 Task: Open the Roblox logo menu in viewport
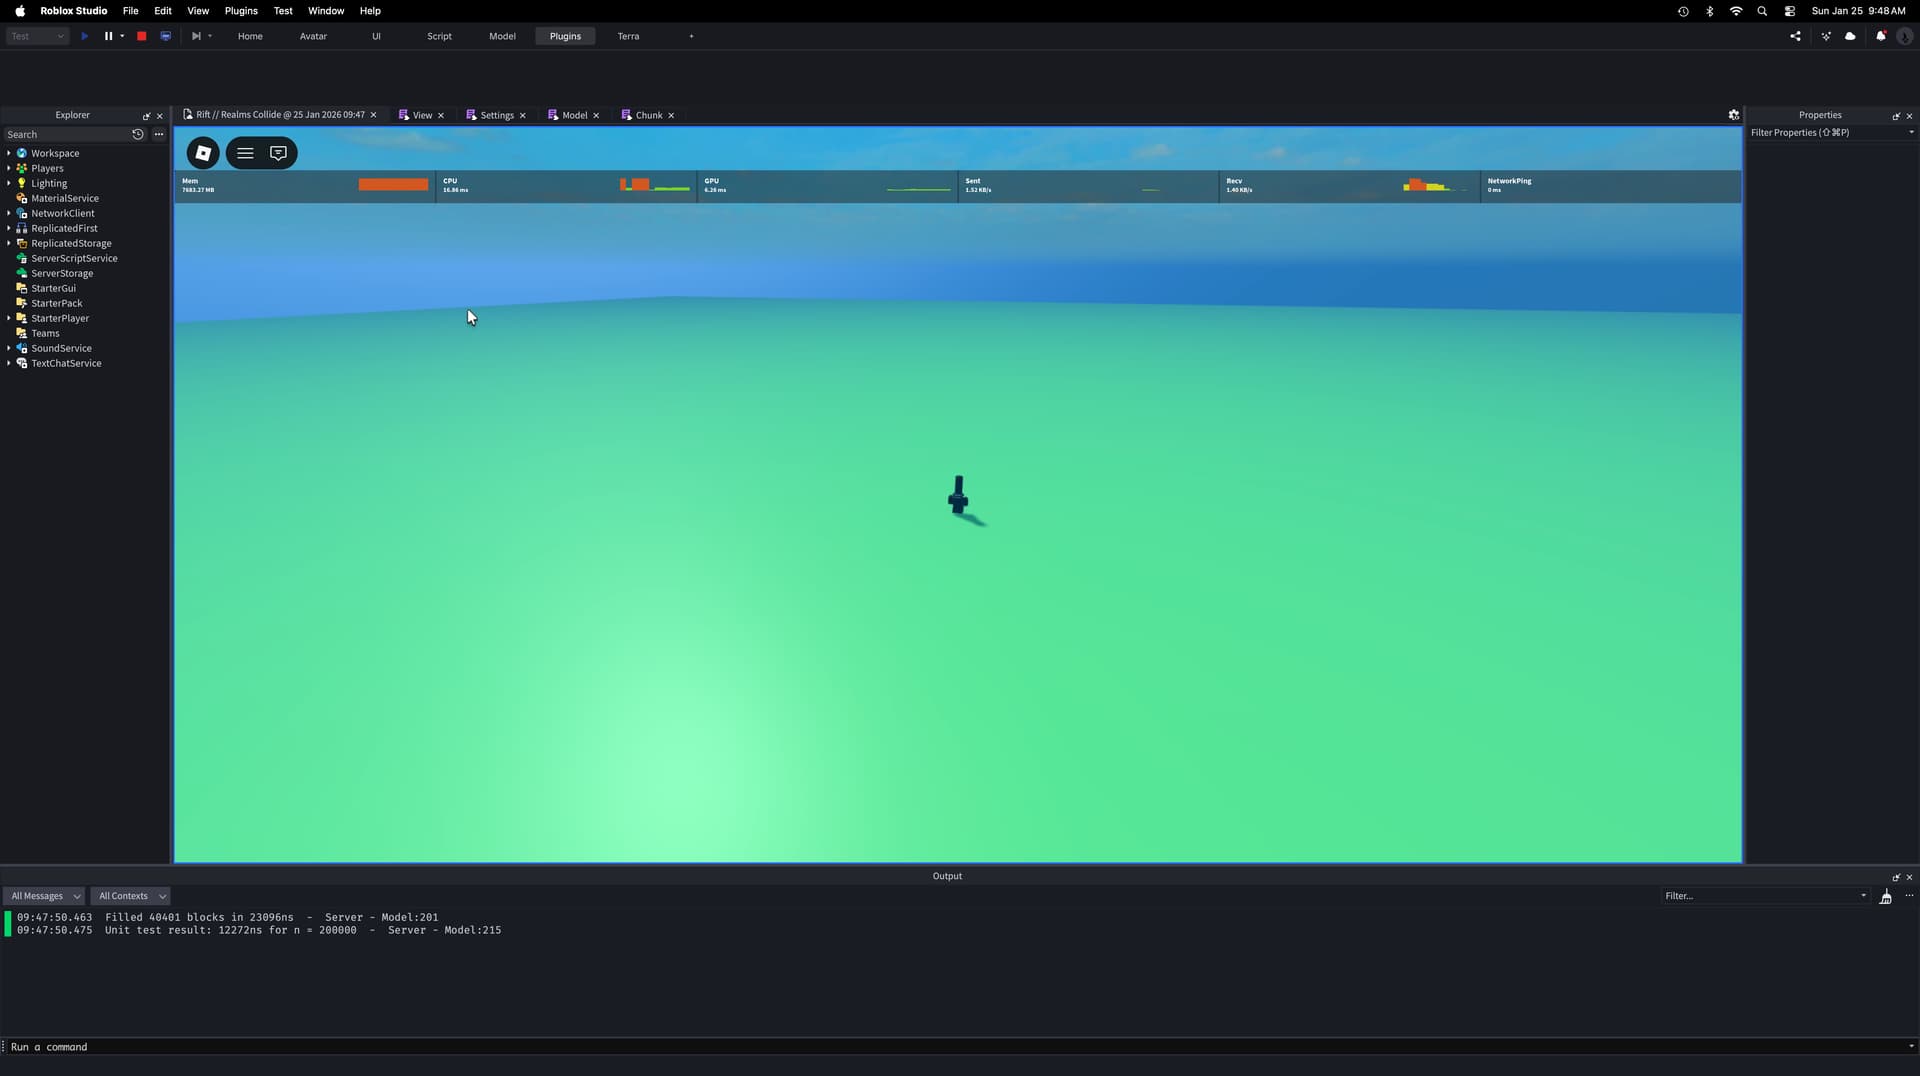[x=203, y=153]
